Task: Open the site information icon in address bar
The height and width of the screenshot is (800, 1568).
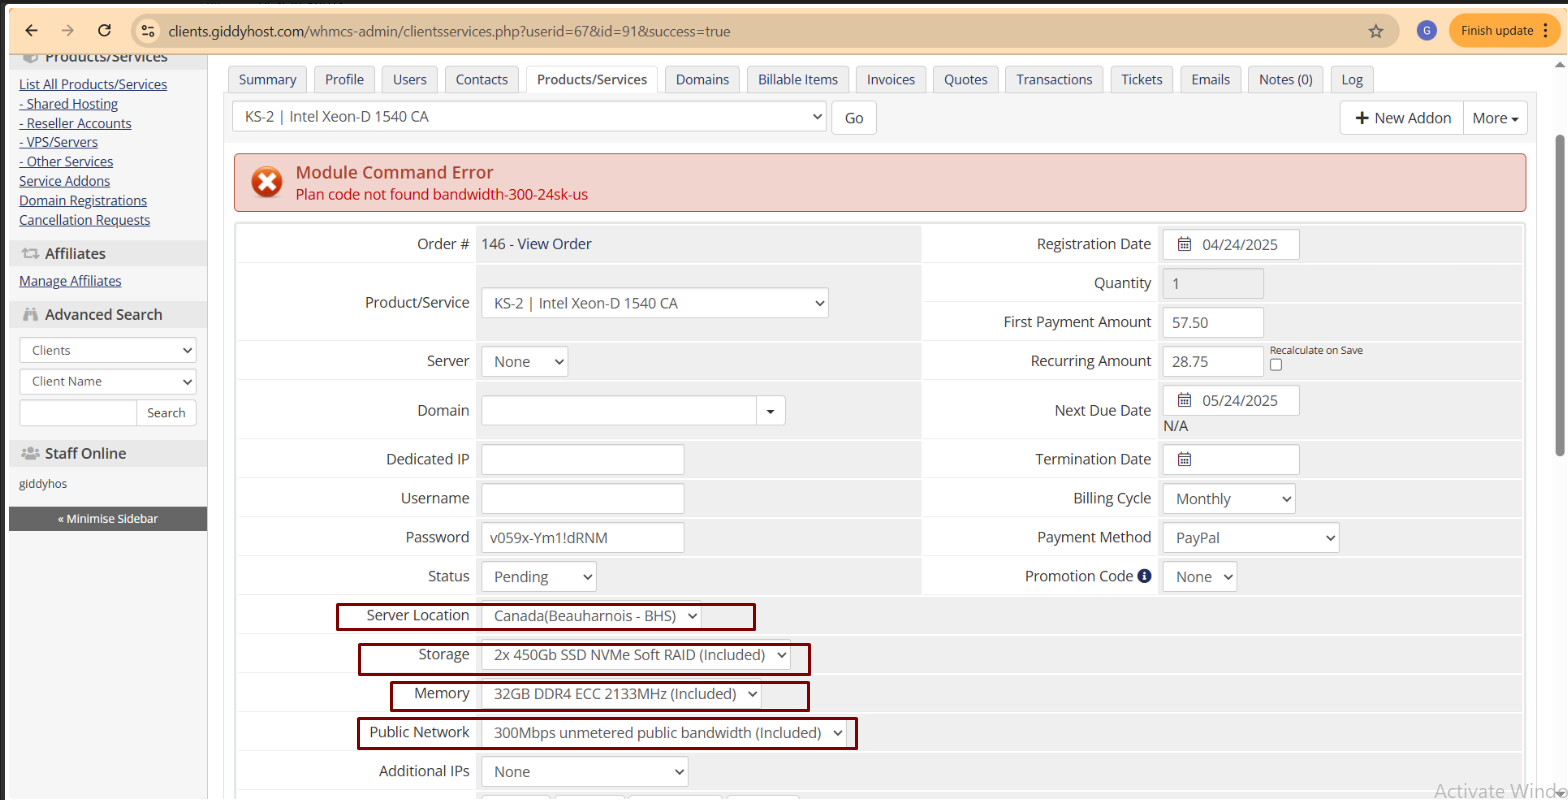Action: (x=148, y=31)
